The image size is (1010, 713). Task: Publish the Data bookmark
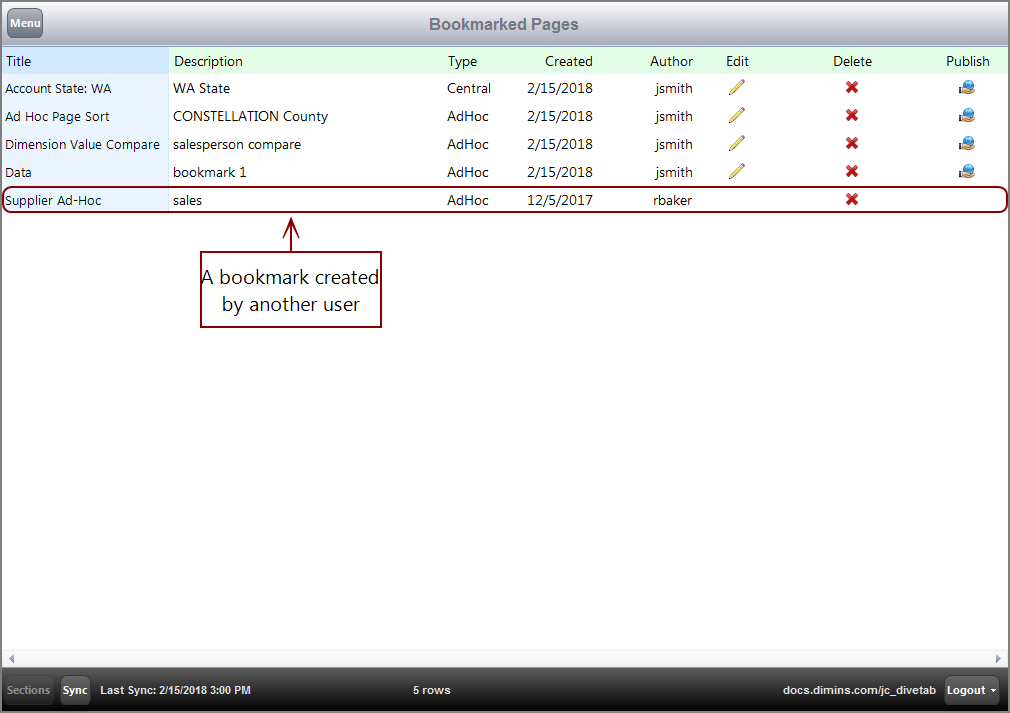click(x=967, y=172)
